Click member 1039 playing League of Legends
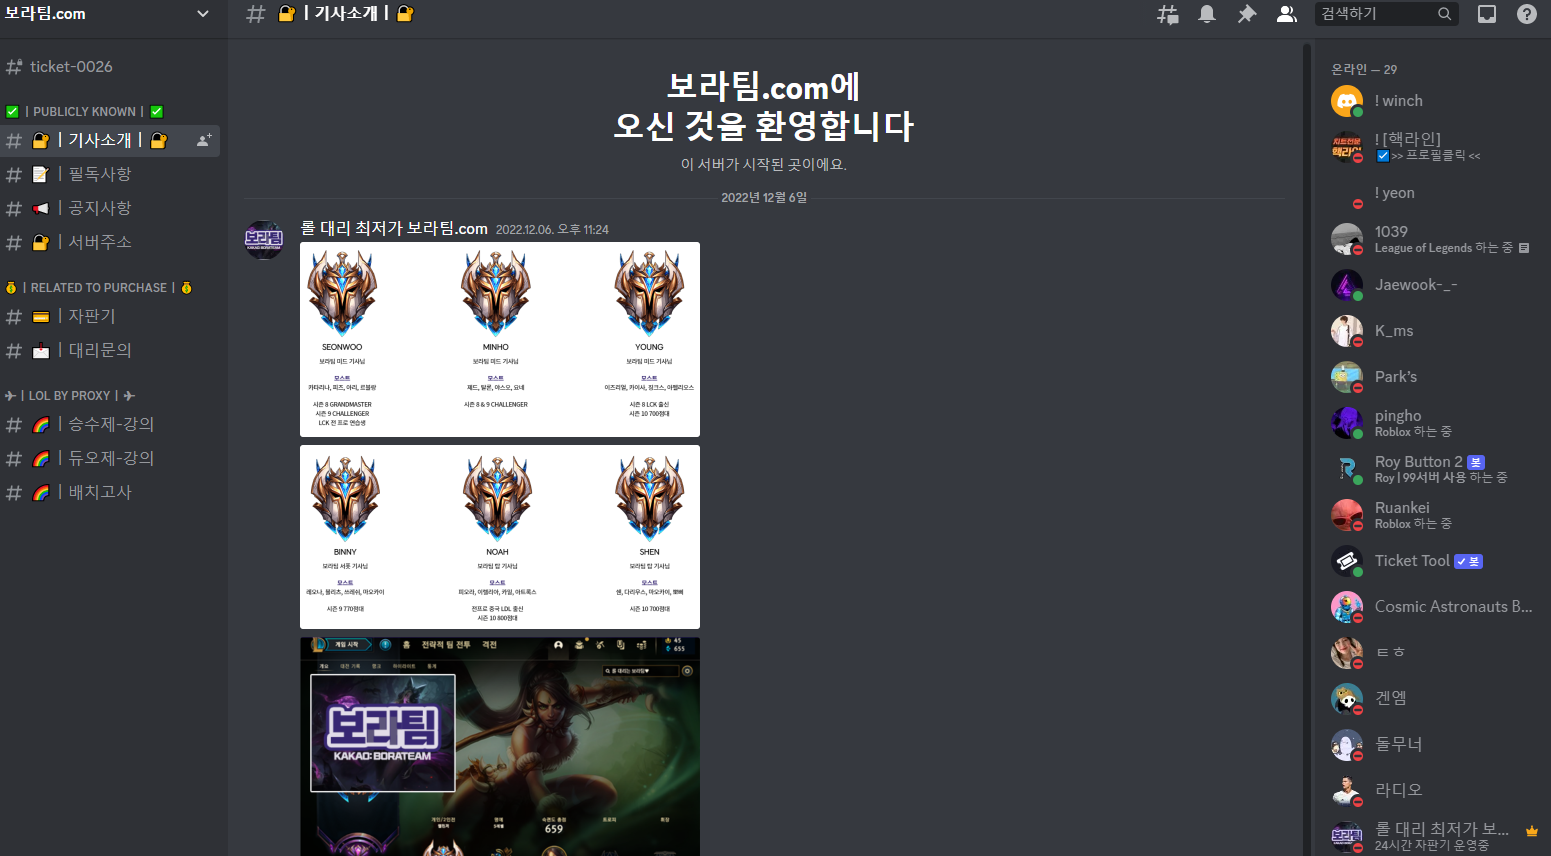1551x856 pixels. (x=1431, y=239)
